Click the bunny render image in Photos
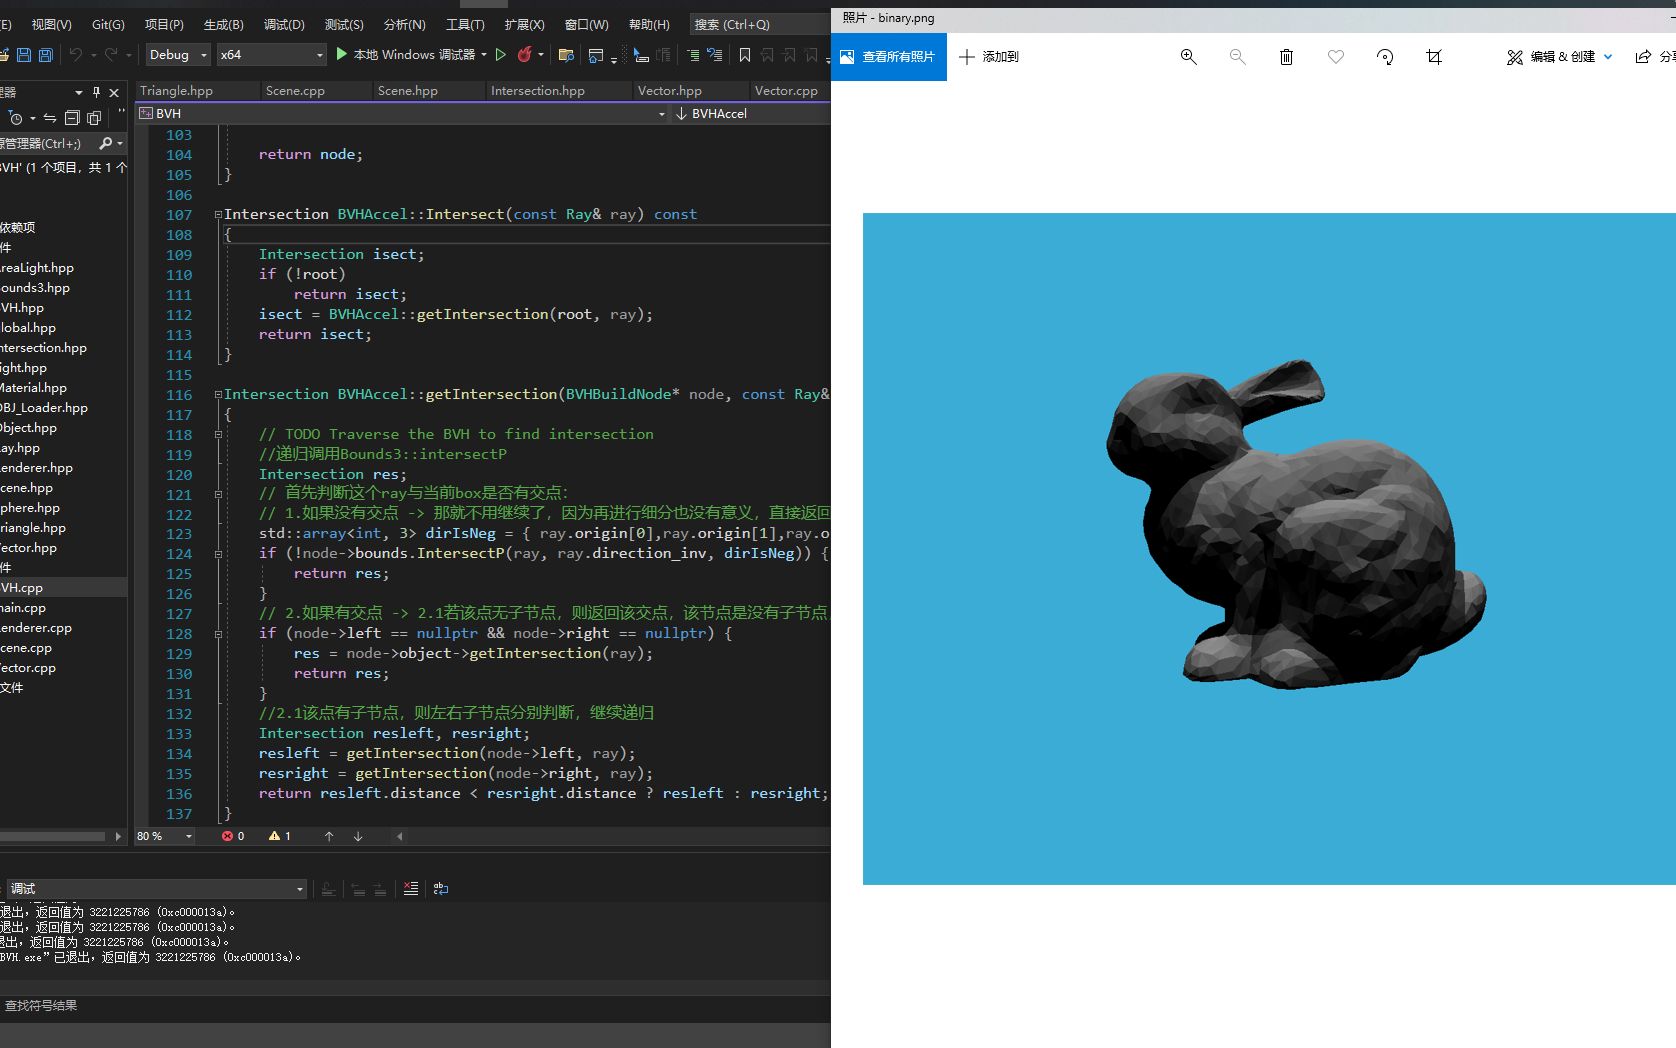 coord(1269,548)
